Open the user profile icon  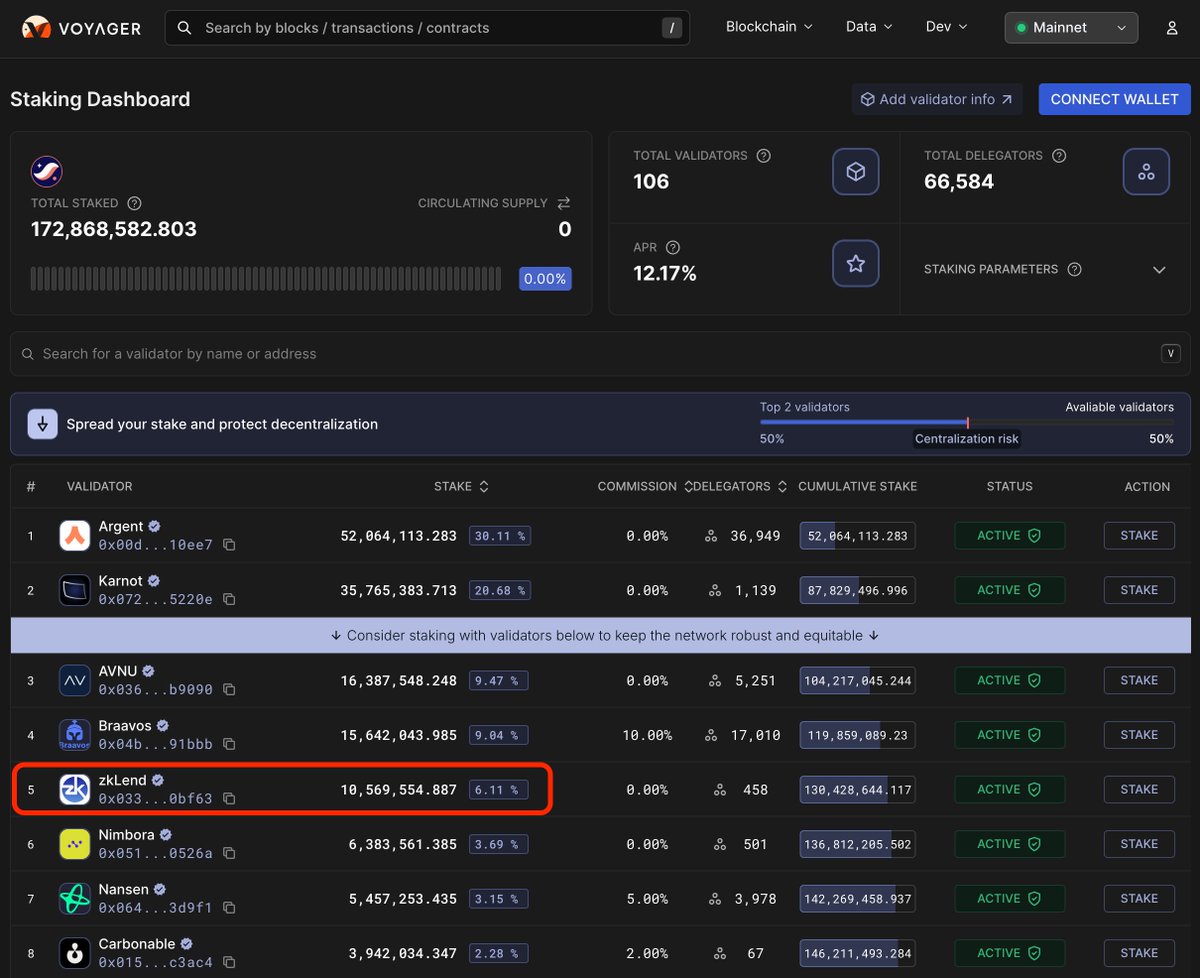coord(1171,27)
